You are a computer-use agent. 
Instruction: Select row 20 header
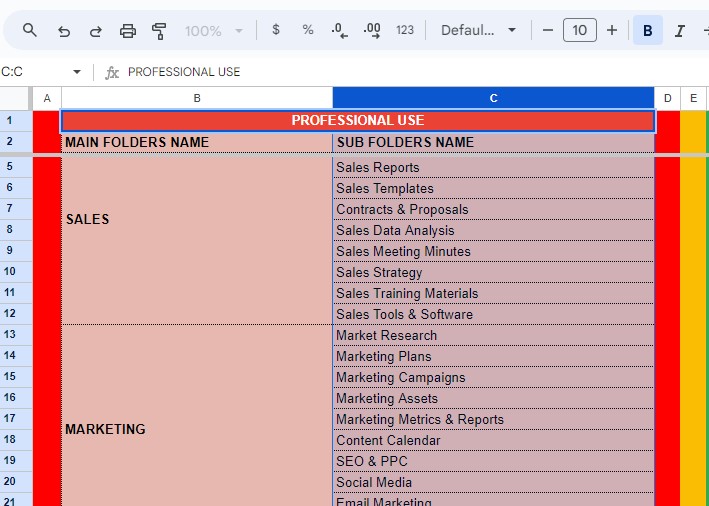click(16, 482)
